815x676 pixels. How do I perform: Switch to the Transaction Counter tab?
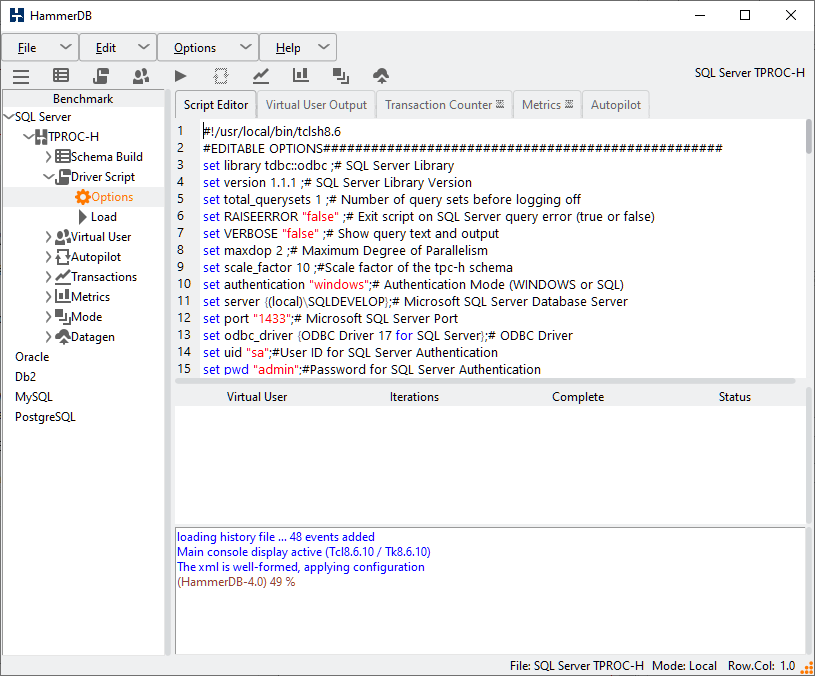tap(444, 105)
